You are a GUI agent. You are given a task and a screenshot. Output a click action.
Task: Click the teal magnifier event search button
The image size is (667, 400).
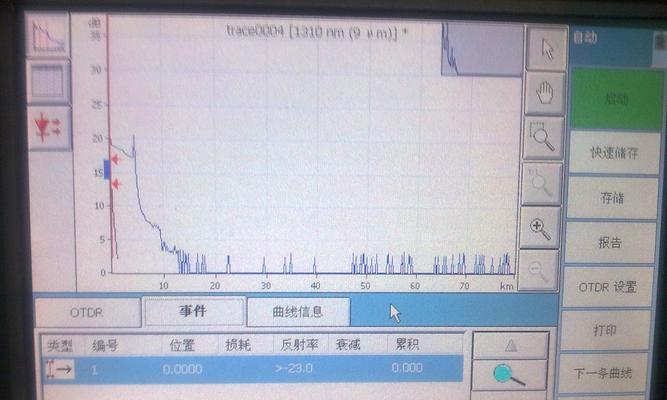coord(509,374)
